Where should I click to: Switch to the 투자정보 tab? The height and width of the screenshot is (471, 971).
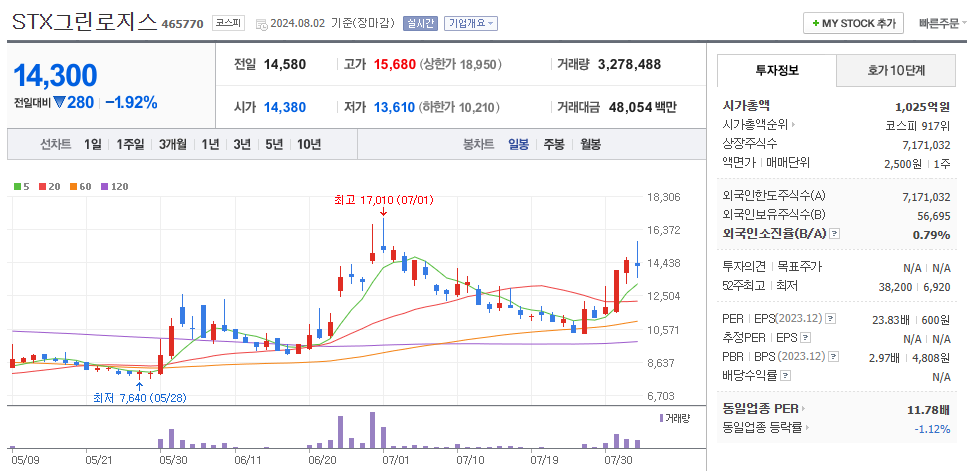[x=777, y=71]
